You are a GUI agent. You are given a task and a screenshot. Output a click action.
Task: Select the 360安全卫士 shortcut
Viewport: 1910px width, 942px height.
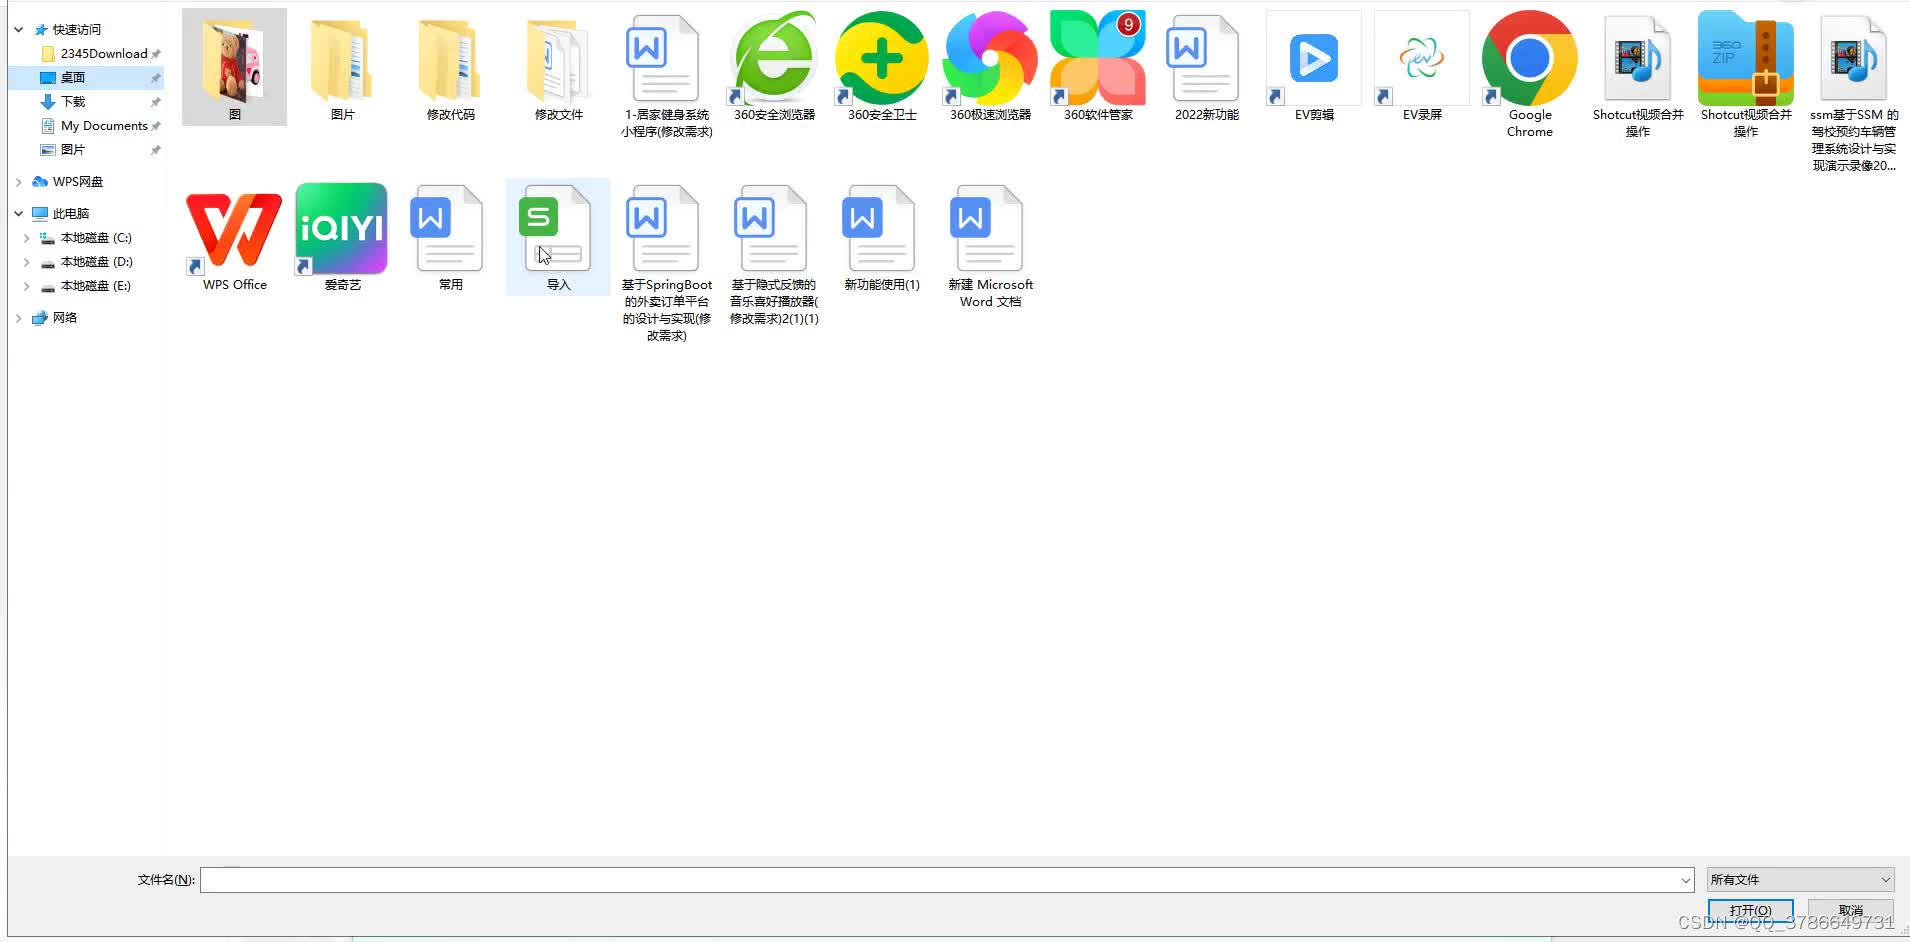pyautogui.click(x=882, y=67)
